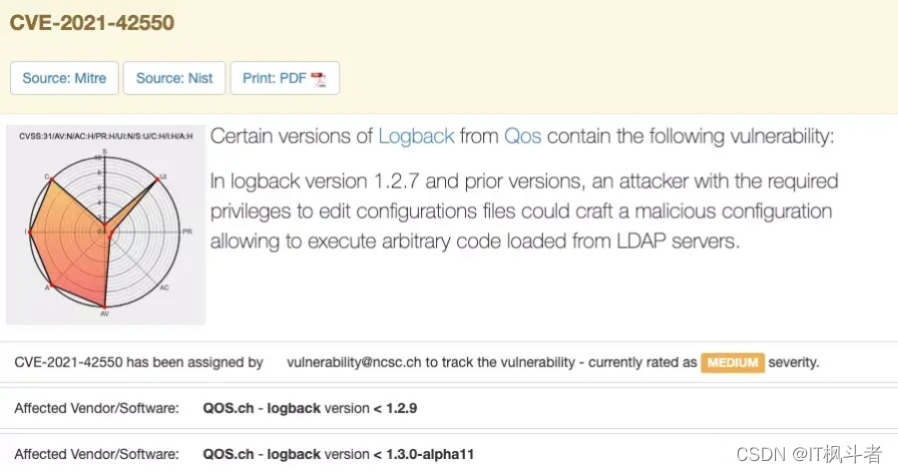Click the red C point on radar chart

52,180
